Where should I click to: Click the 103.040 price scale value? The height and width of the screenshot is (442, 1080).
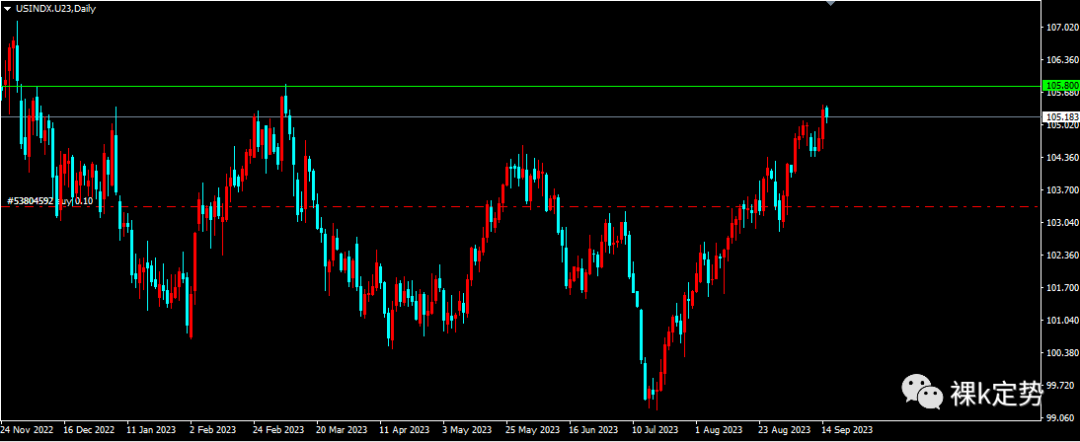(1061, 223)
